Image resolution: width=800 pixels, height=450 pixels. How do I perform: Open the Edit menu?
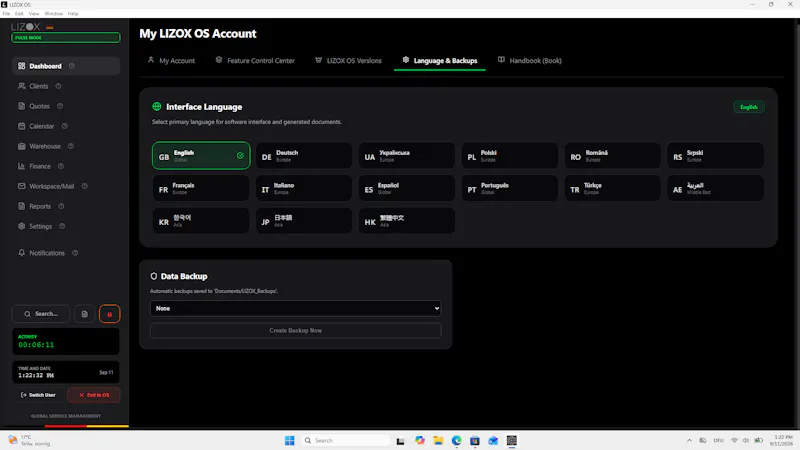point(19,14)
